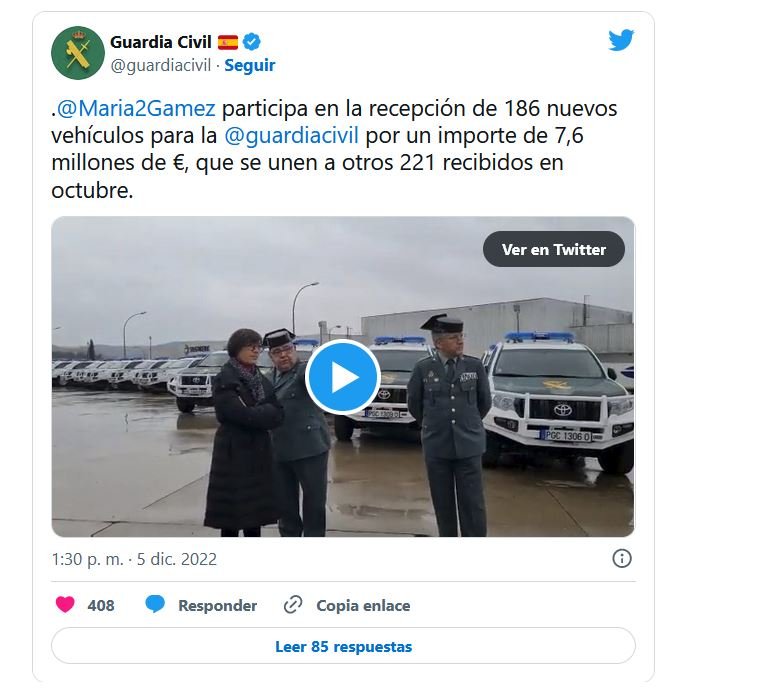Screen dimensions: 760x693
Task: Click the 'Leer 85 respuestas' button
Action: (x=343, y=646)
